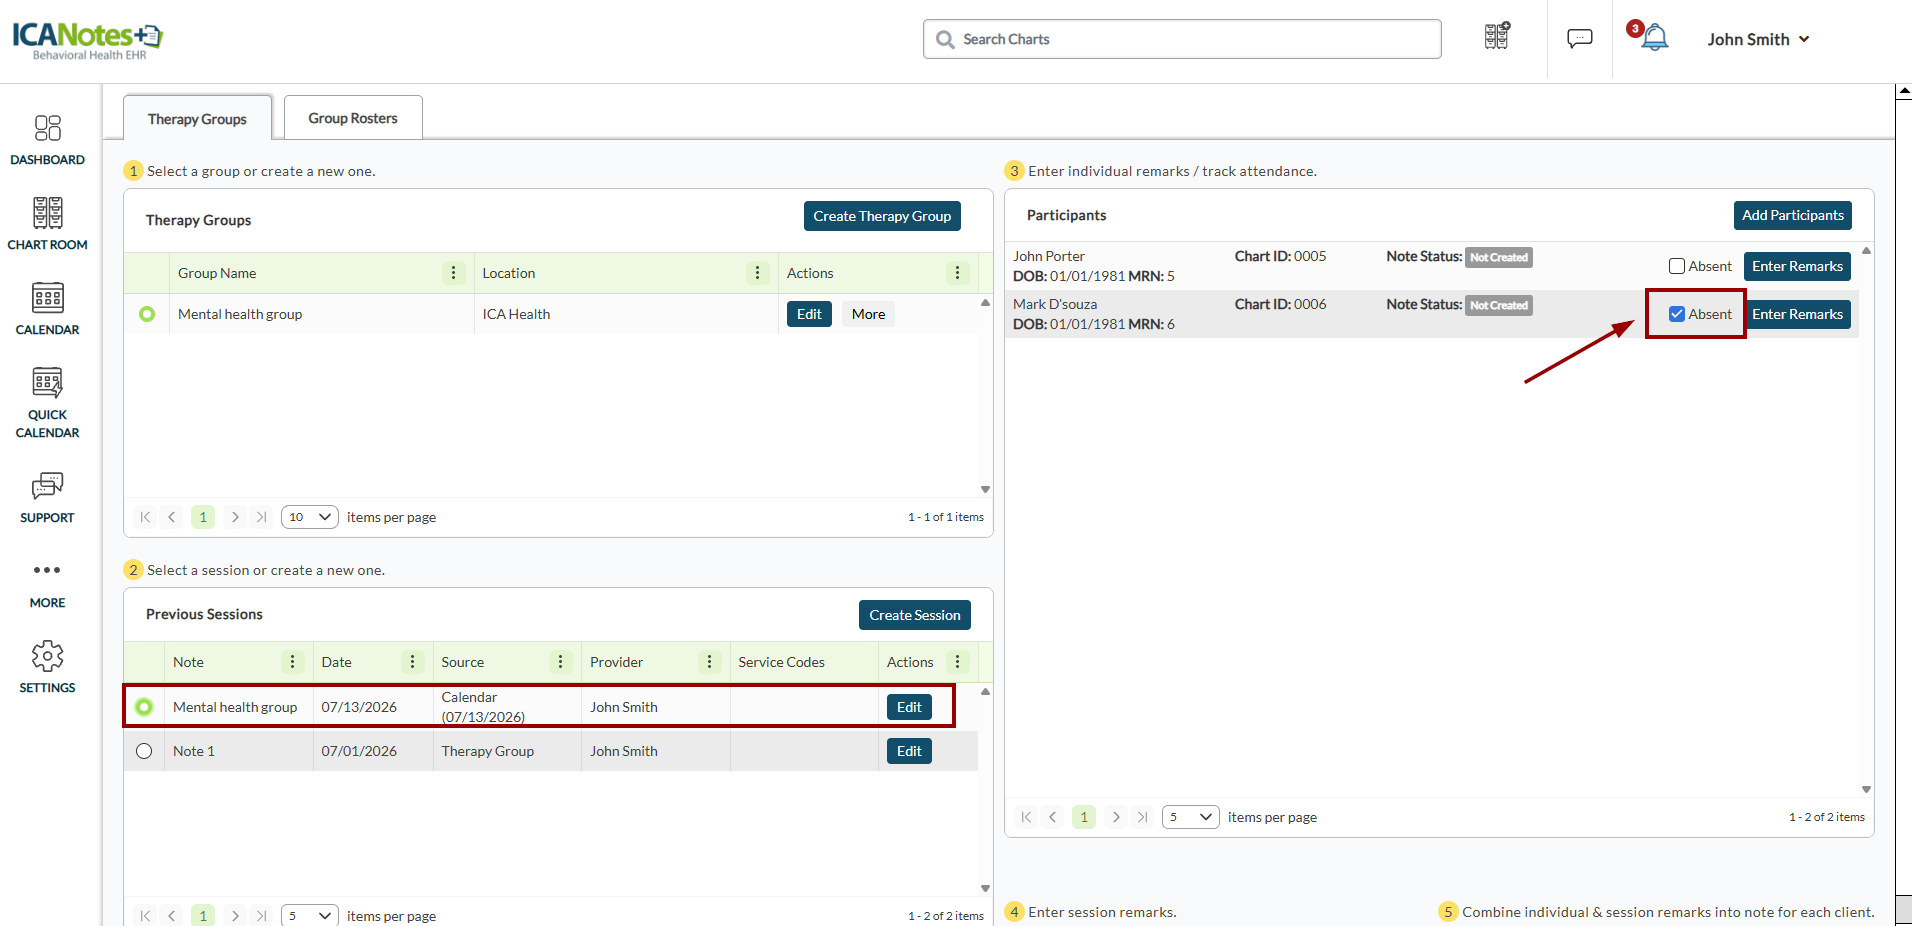Click the ICANotes logo
This screenshot has width=1912, height=926.
pos(88,40)
